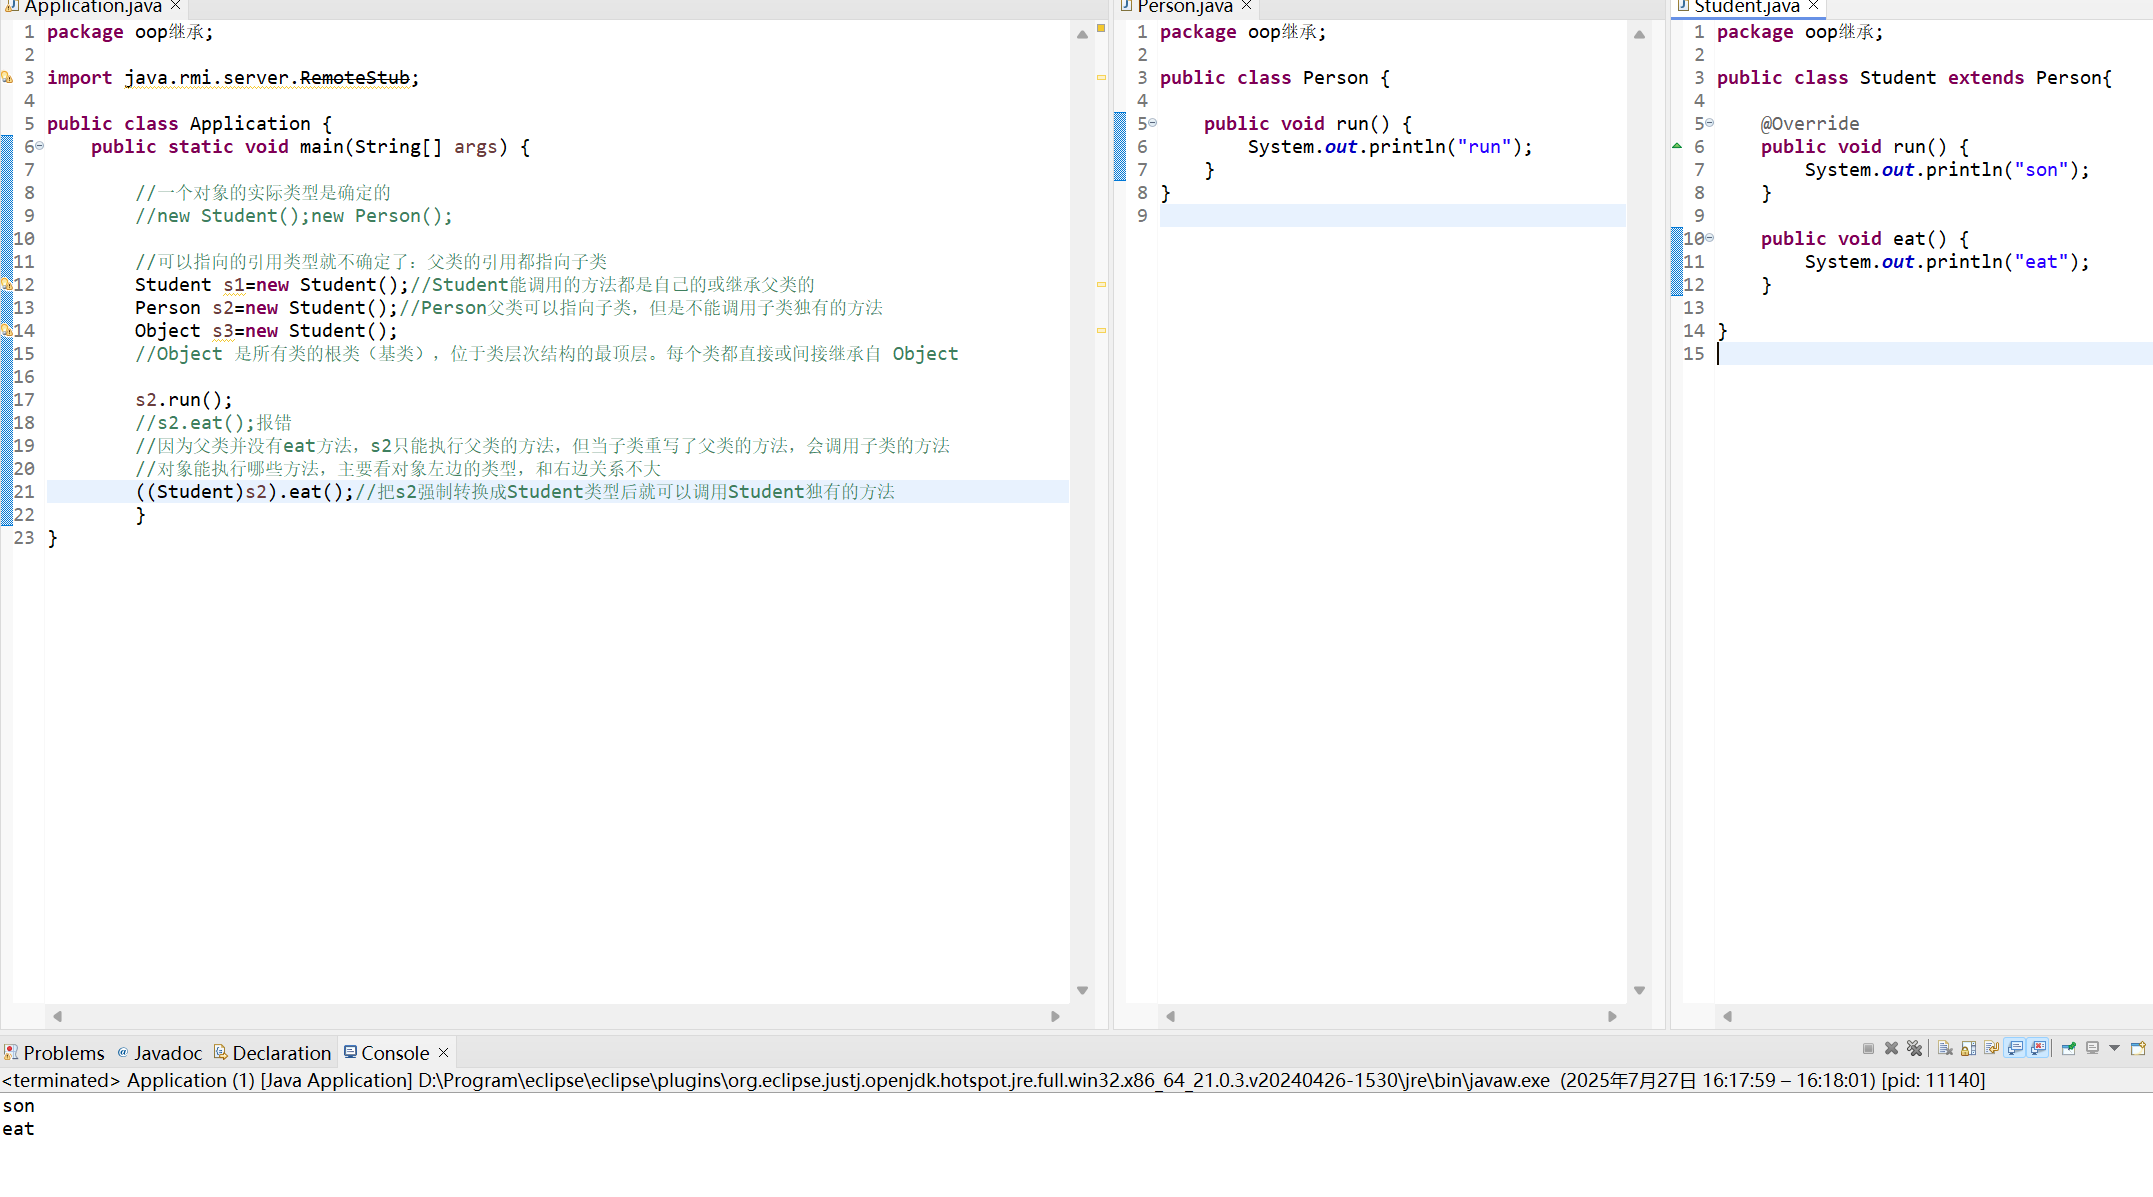Screen dimensions: 2153x1197
Task: Pin the current Console
Action: (2068, 1048)
